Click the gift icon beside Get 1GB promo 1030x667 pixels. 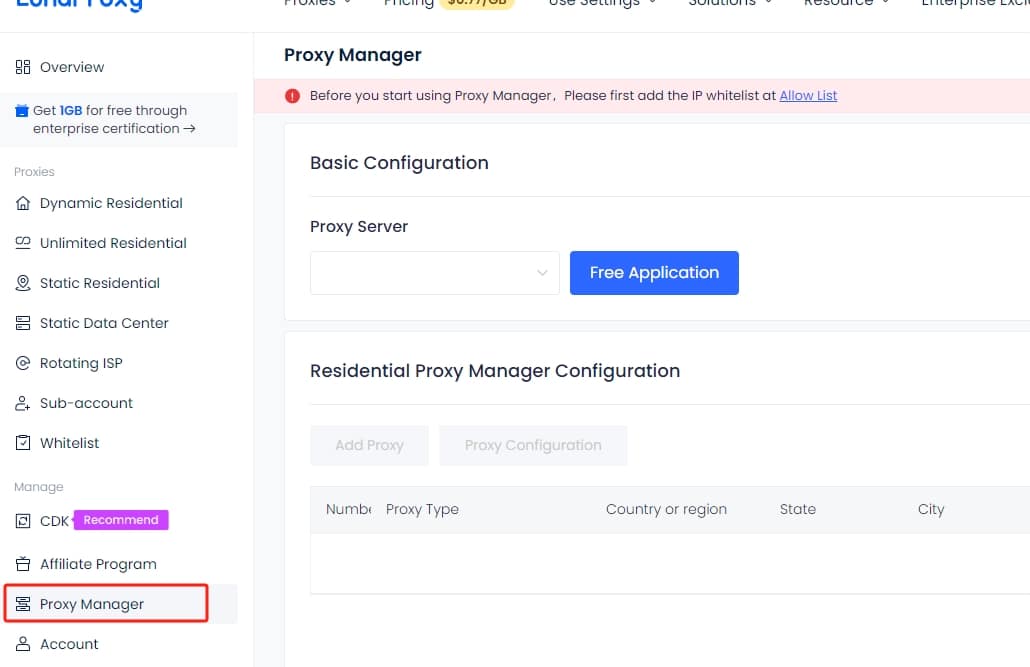[x=22, y=110]
